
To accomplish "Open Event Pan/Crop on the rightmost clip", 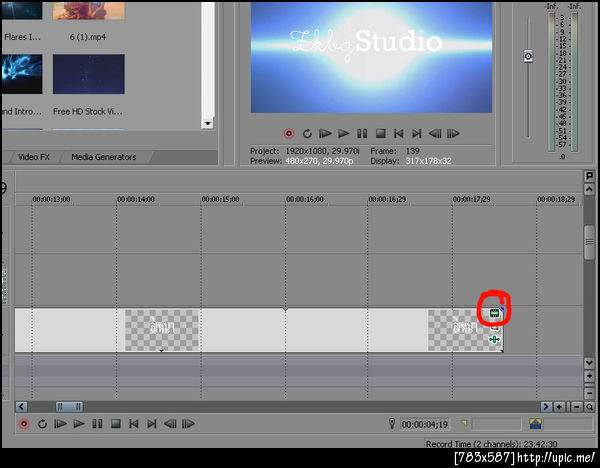I will coord(495,327).
